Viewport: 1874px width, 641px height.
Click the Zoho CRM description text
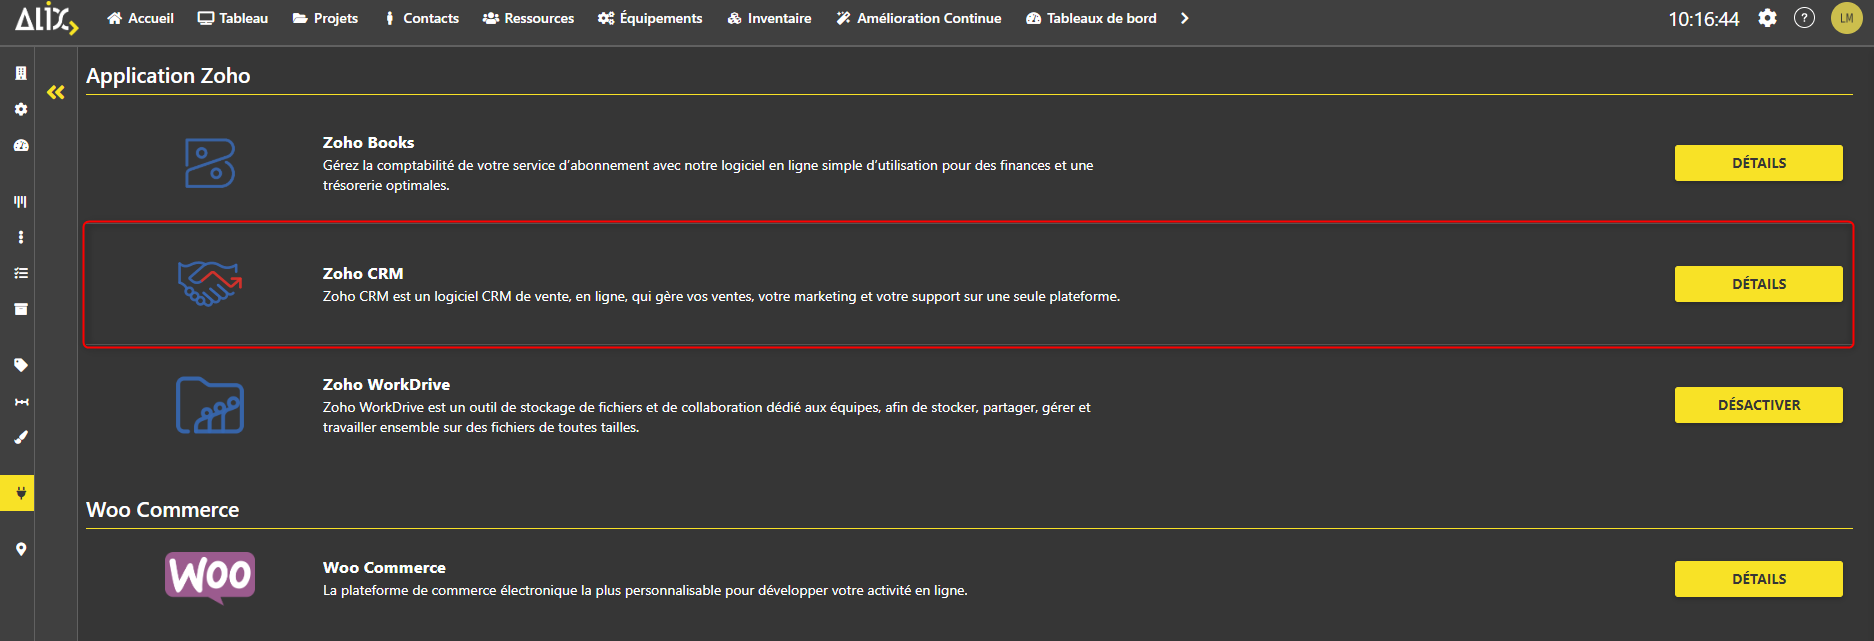point(721,297)
